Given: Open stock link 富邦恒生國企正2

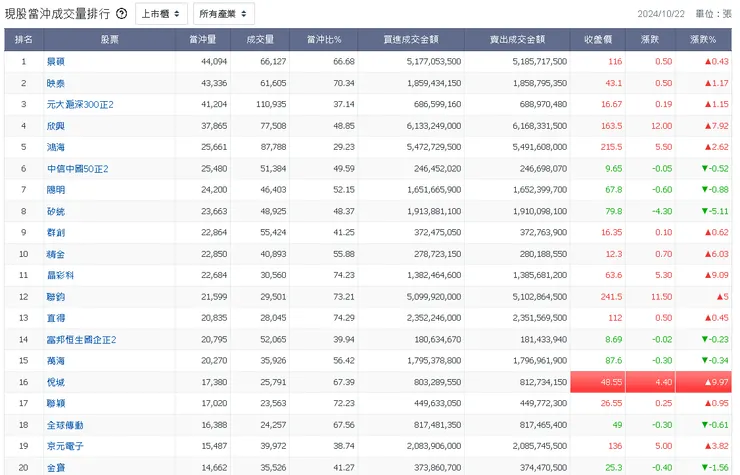Looking at the screenshot, I should click(82, 339).
